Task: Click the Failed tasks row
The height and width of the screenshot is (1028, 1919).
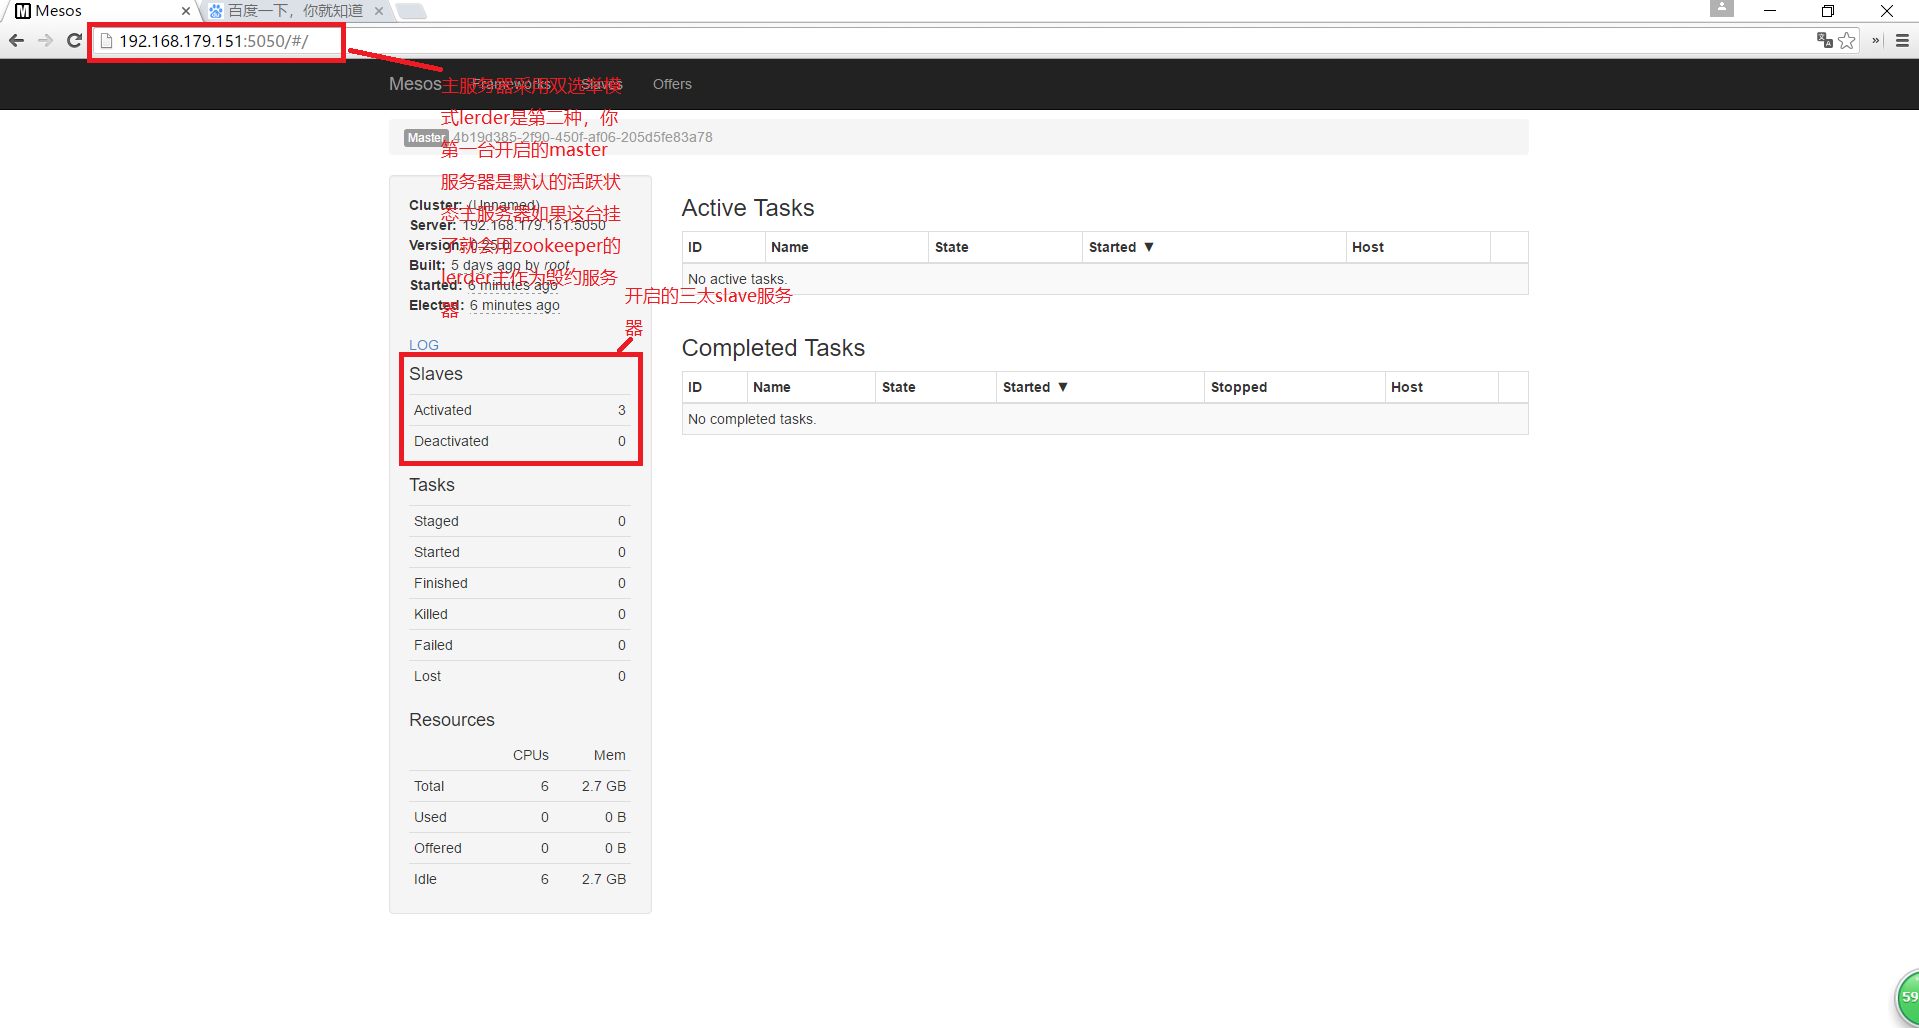Action: 520,645
